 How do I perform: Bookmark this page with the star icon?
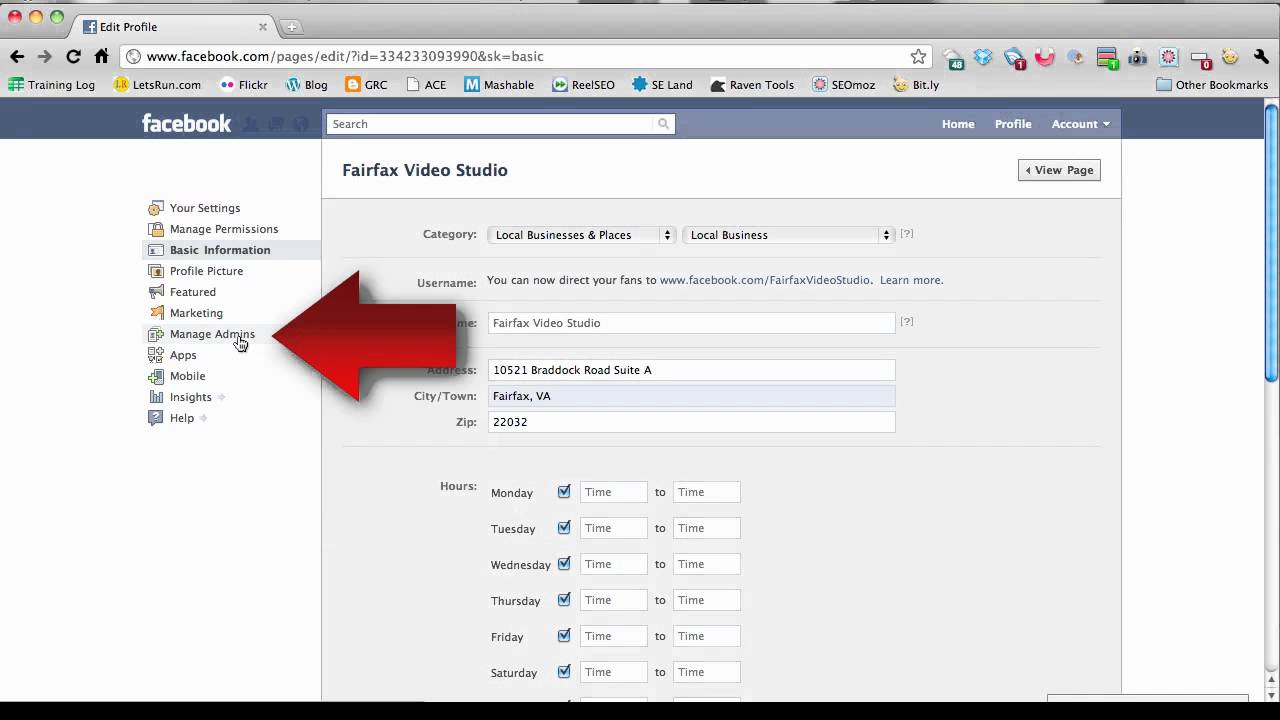pyautogui.click(x=918, y=56)
